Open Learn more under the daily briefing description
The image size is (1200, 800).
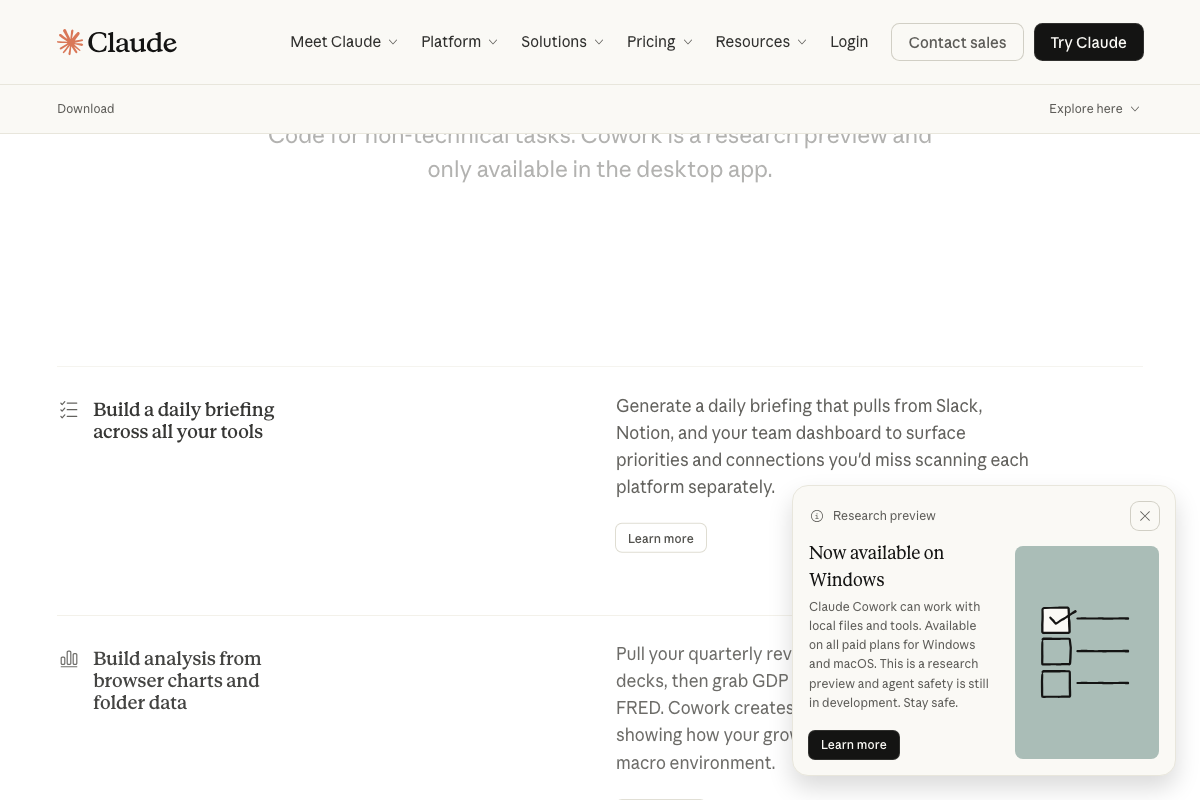point(660,537)
